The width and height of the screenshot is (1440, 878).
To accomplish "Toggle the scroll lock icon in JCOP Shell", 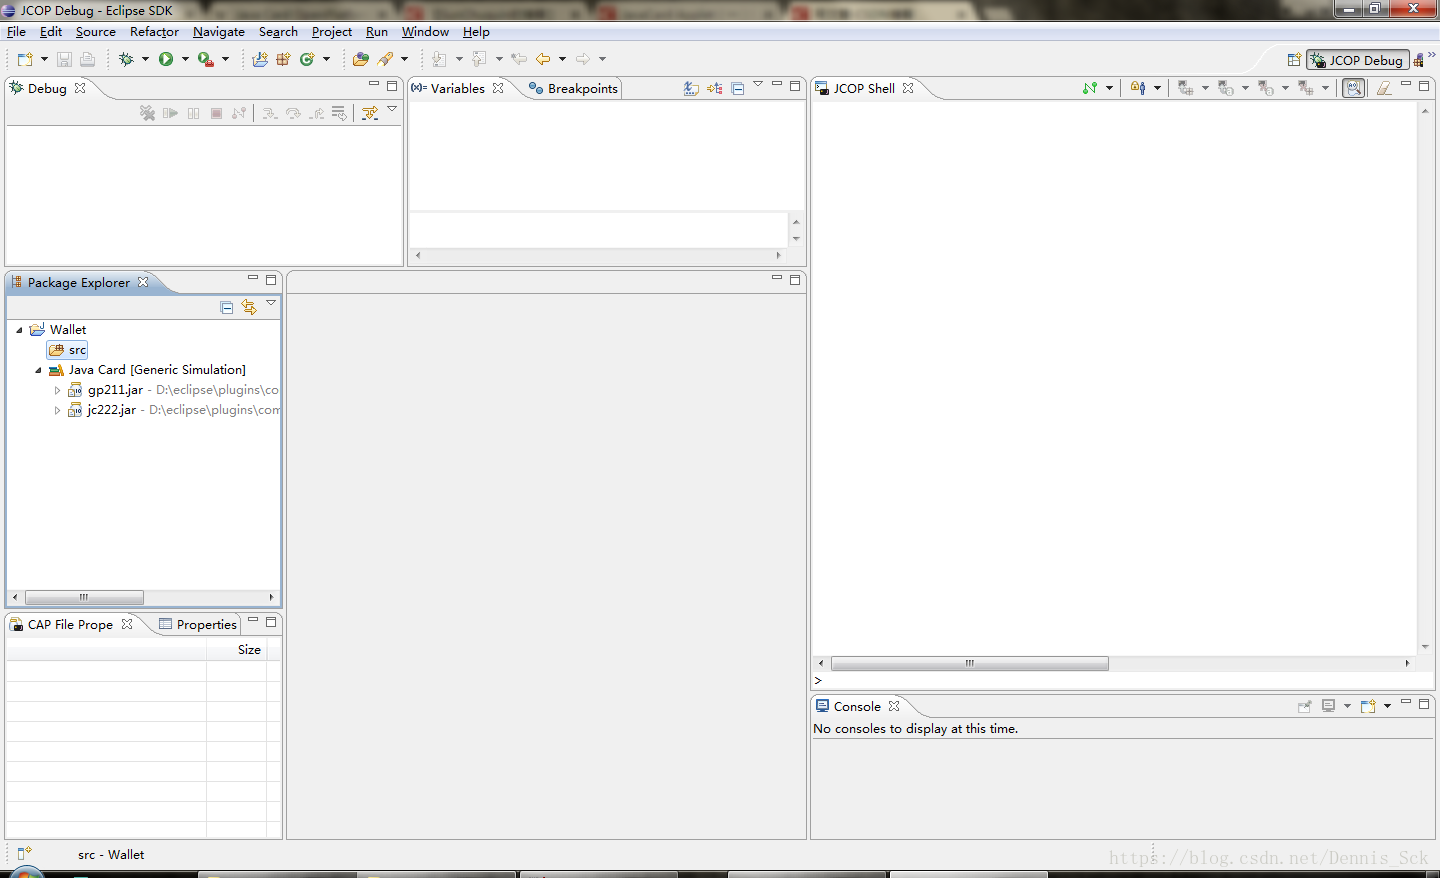I will click(x=1354, y=88).
